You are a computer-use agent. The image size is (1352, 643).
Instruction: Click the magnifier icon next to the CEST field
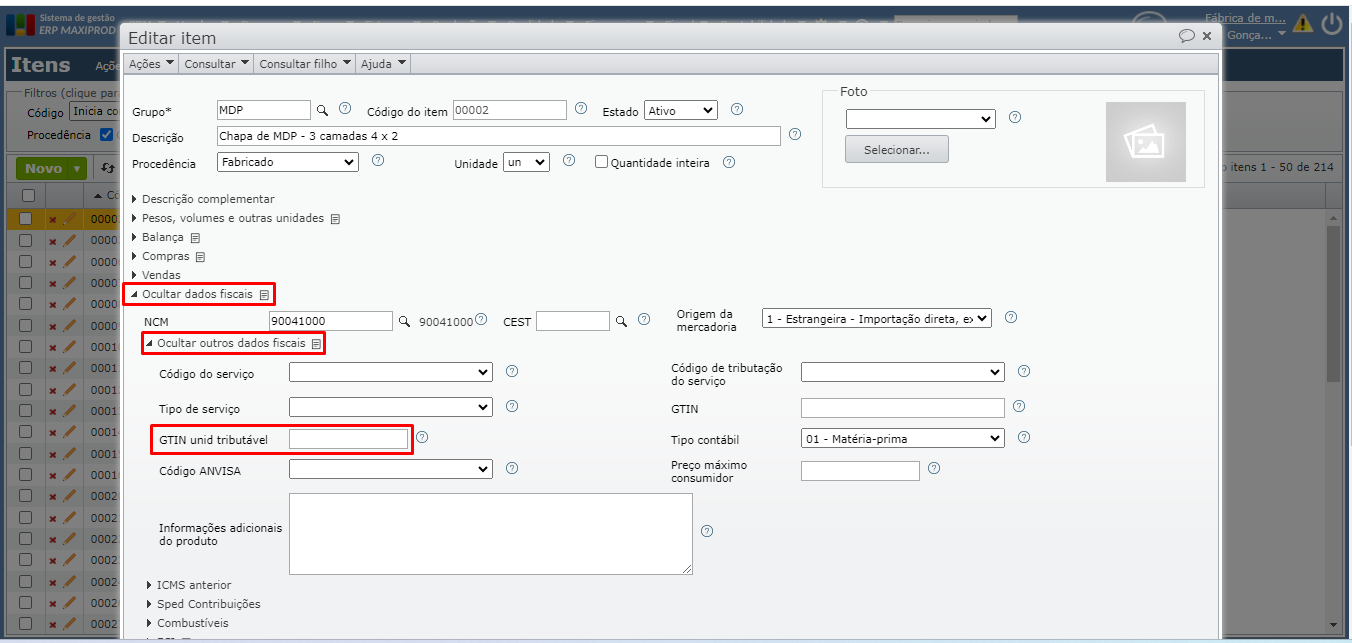[621, 321]
